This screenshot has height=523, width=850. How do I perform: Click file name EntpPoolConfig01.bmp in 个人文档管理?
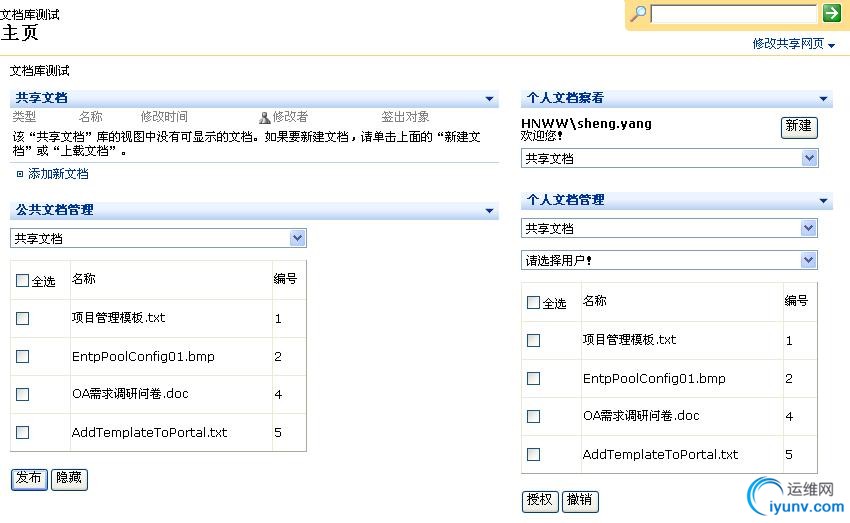[x=654, y=378]
